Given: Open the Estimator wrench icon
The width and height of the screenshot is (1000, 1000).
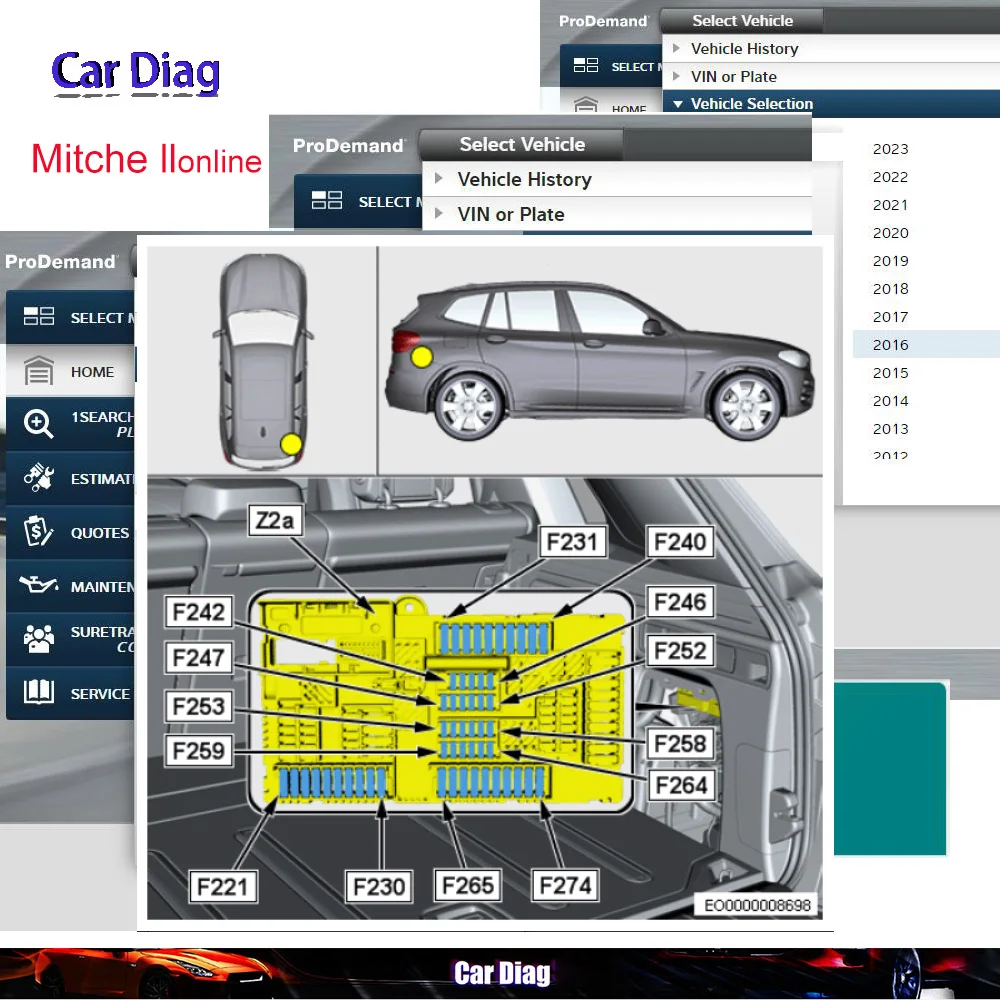Looking at the screenshot, I should click(38, 478).
